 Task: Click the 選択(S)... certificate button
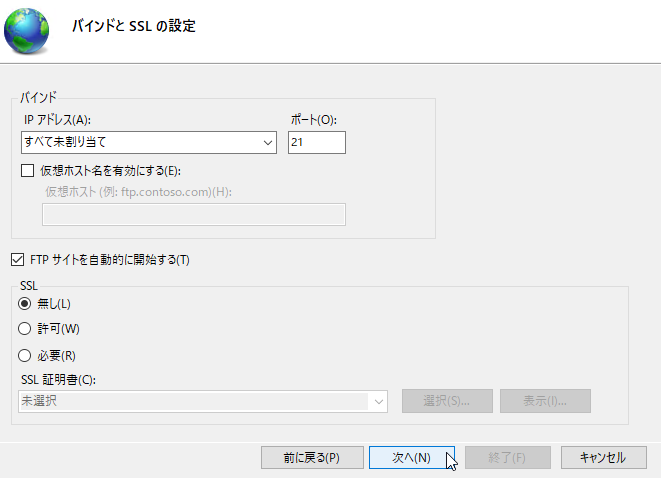[447, 401]
